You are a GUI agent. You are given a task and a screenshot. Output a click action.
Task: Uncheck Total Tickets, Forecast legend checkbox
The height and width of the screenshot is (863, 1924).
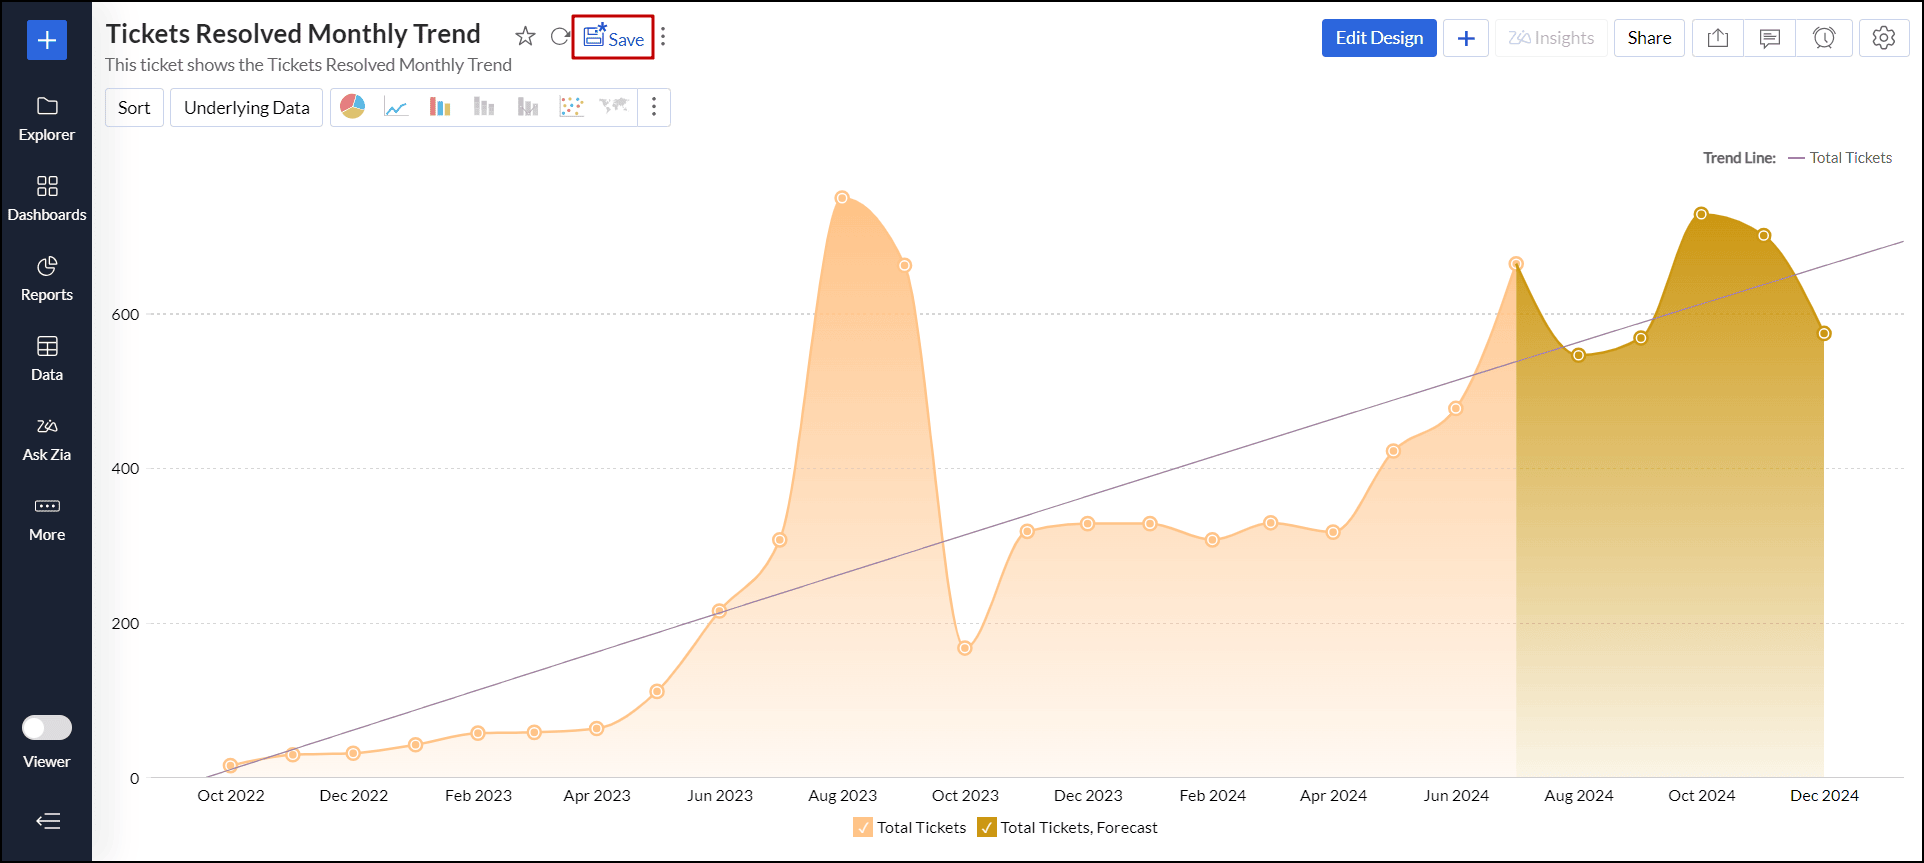click(x=987, y=827)
